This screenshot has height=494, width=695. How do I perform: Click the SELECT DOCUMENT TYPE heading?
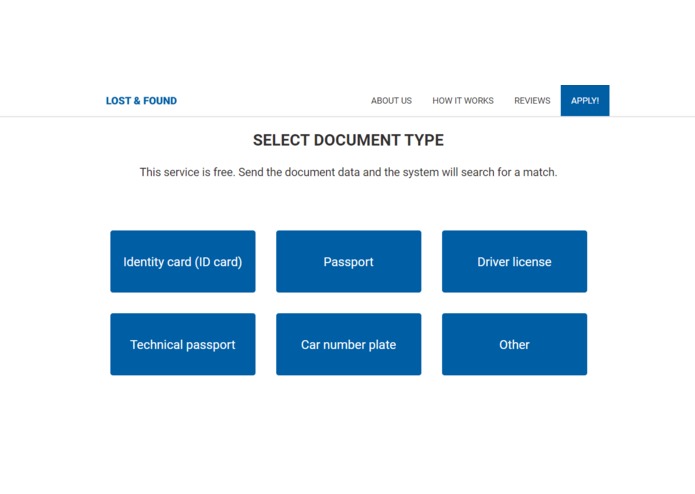[348, 140]
